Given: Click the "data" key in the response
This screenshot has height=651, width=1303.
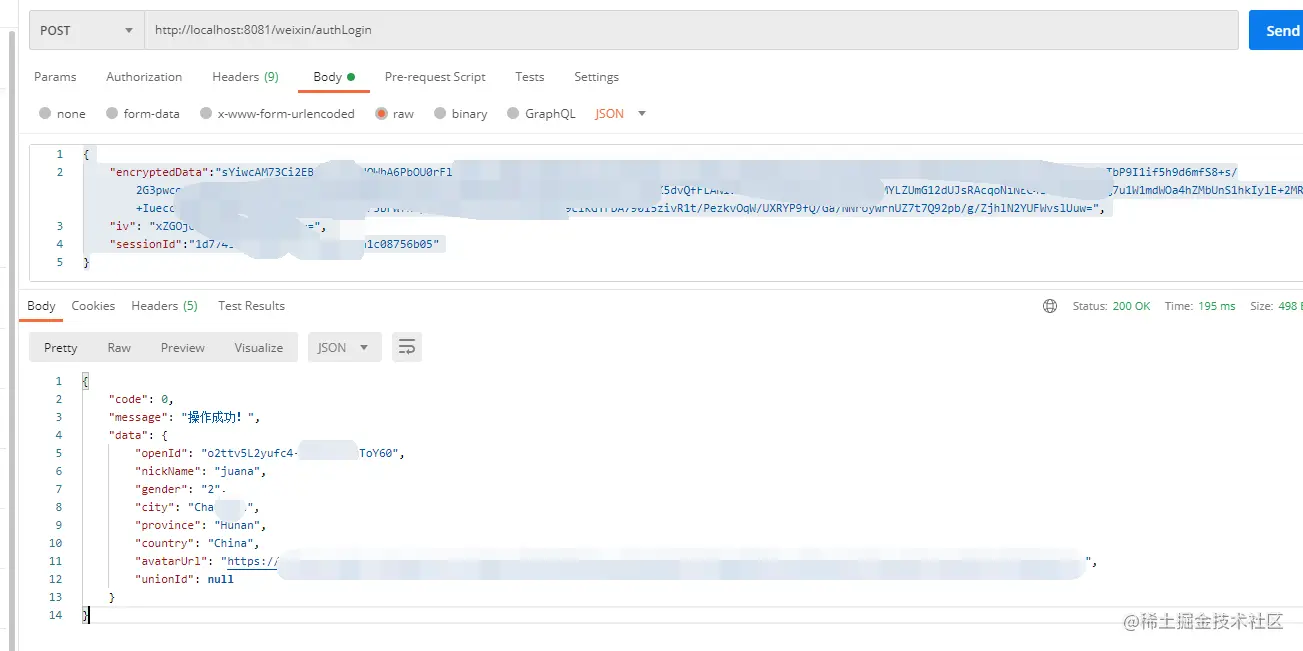Looking at the screenshot, I should point(128,435).
